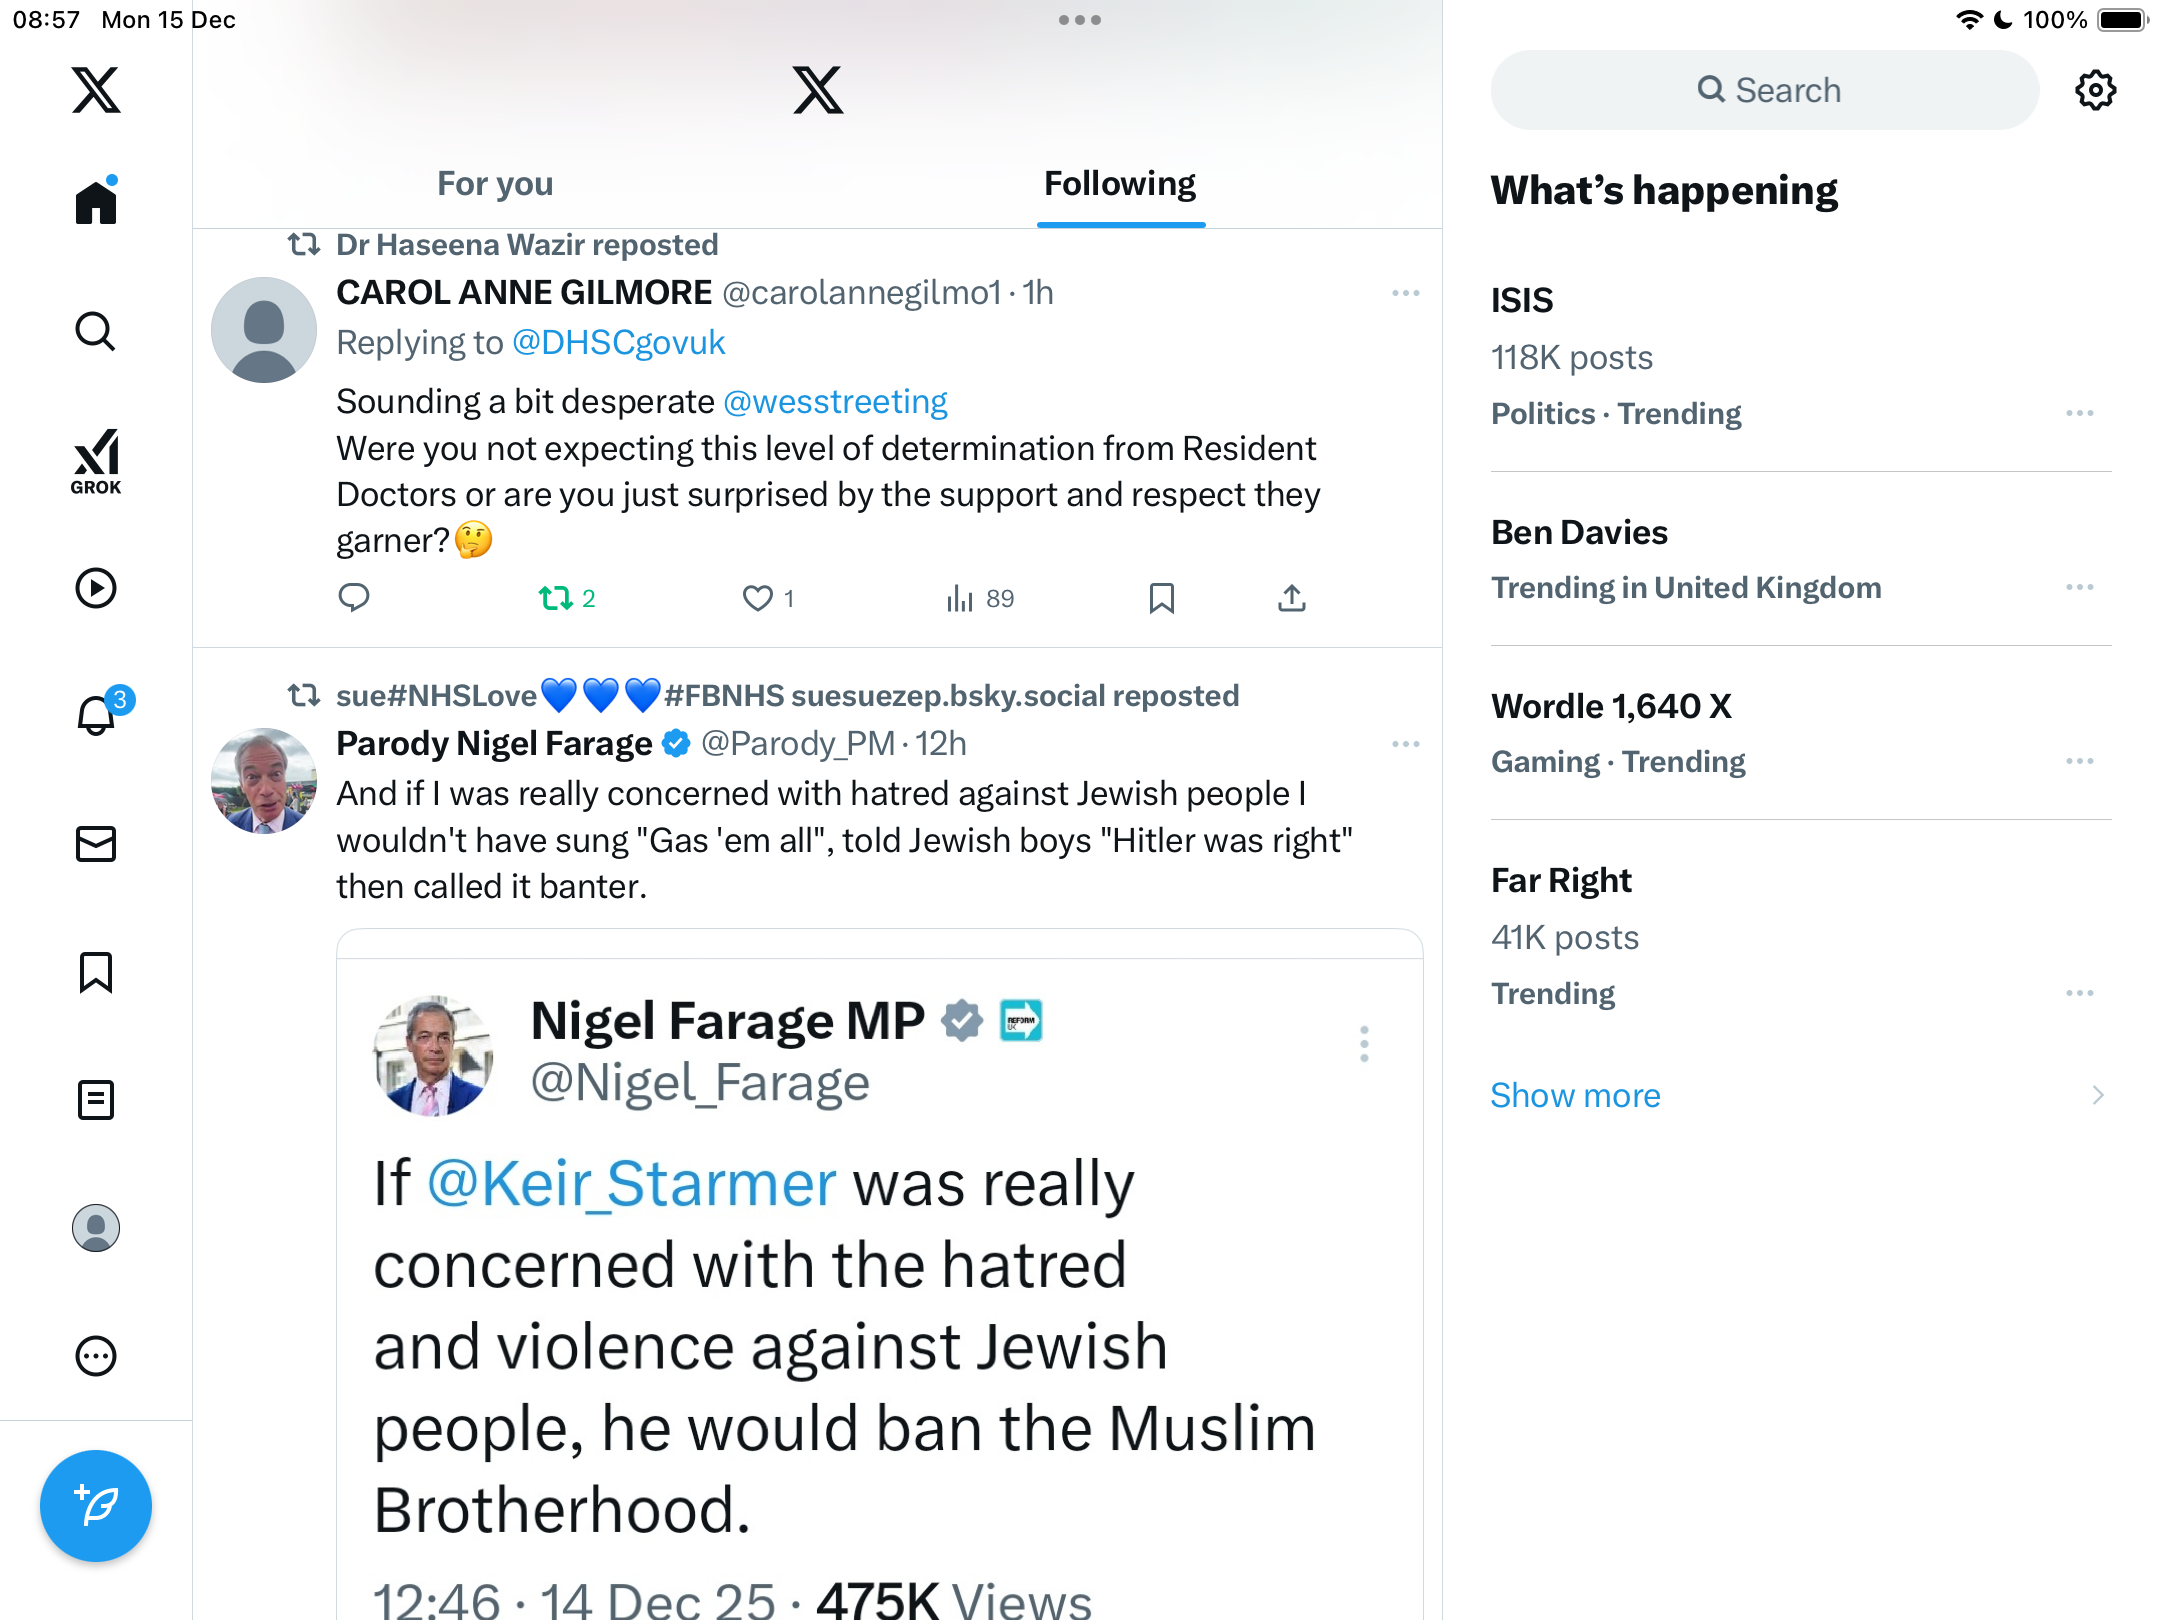Toggle like on Carol Anne Gilmore's post

pyautogui.click(x=758, y=598)
